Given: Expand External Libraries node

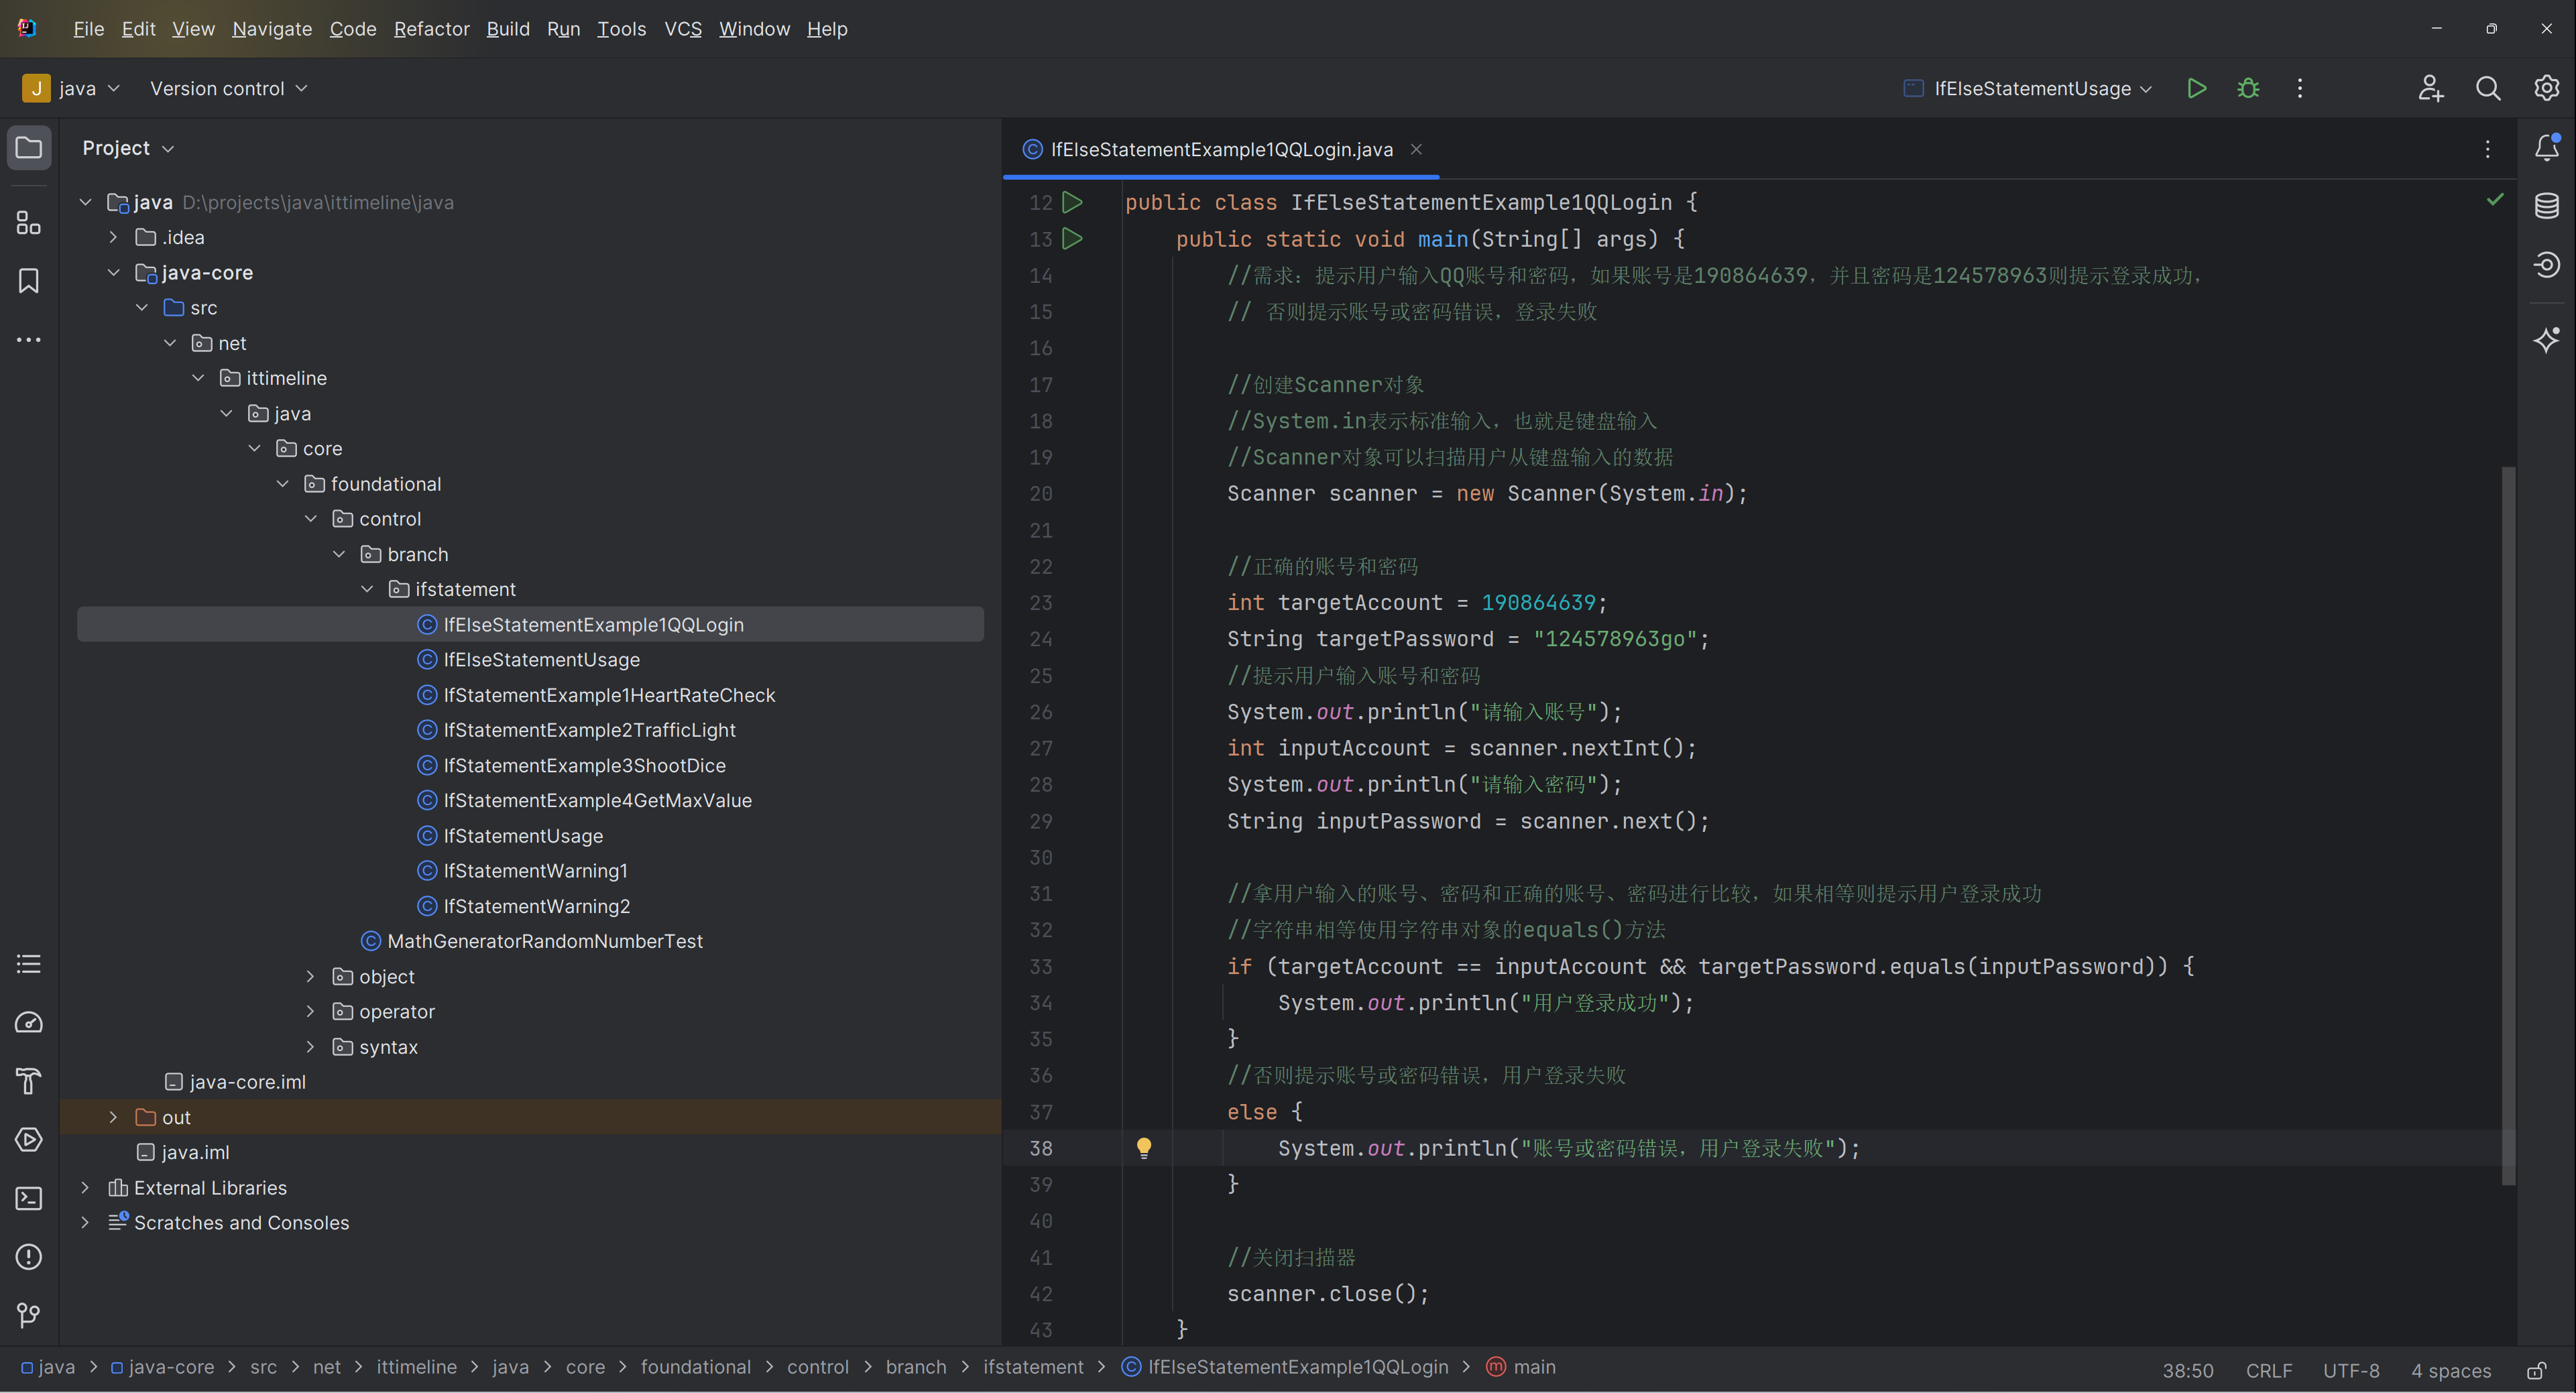Looking at the screenshot, I should pos(85,1187).
